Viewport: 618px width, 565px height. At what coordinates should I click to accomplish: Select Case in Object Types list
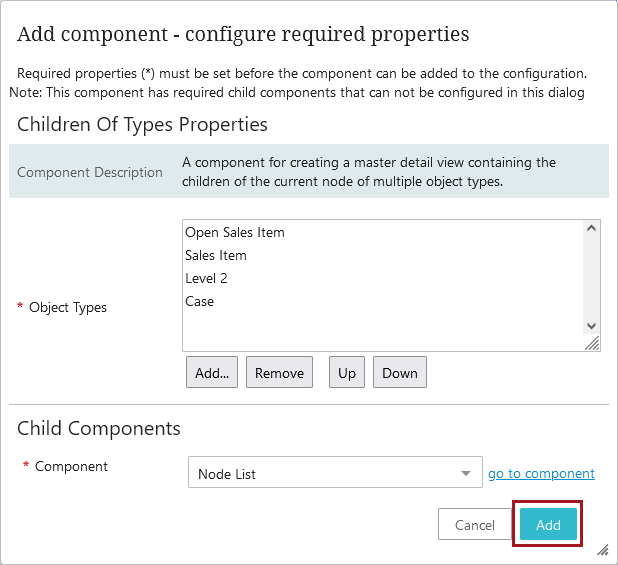click(199, 302)
